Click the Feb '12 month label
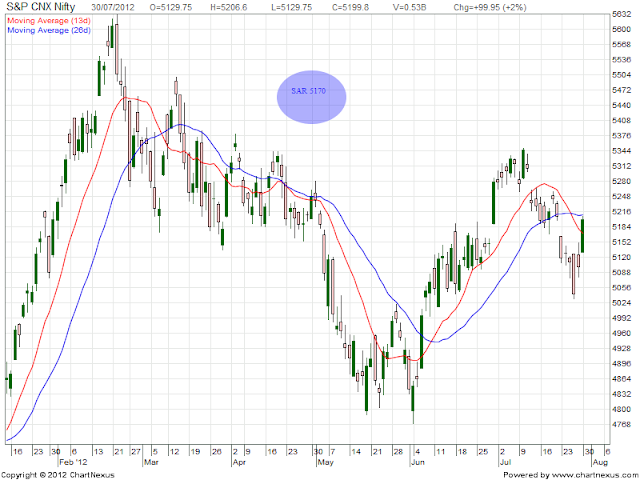This screenshot has height=480, width=640. 73,462
